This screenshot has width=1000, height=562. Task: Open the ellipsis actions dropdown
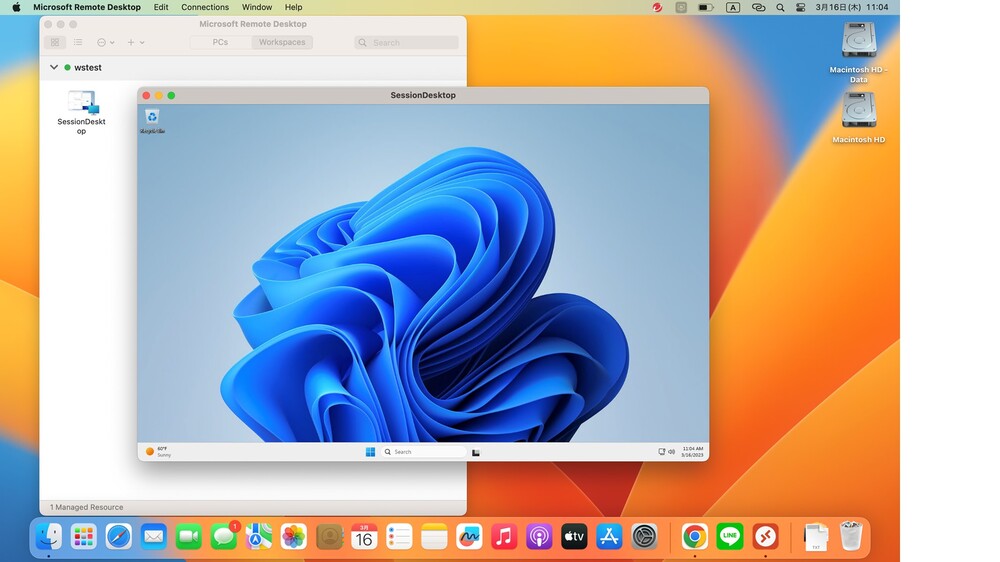(x=105, y=43)
